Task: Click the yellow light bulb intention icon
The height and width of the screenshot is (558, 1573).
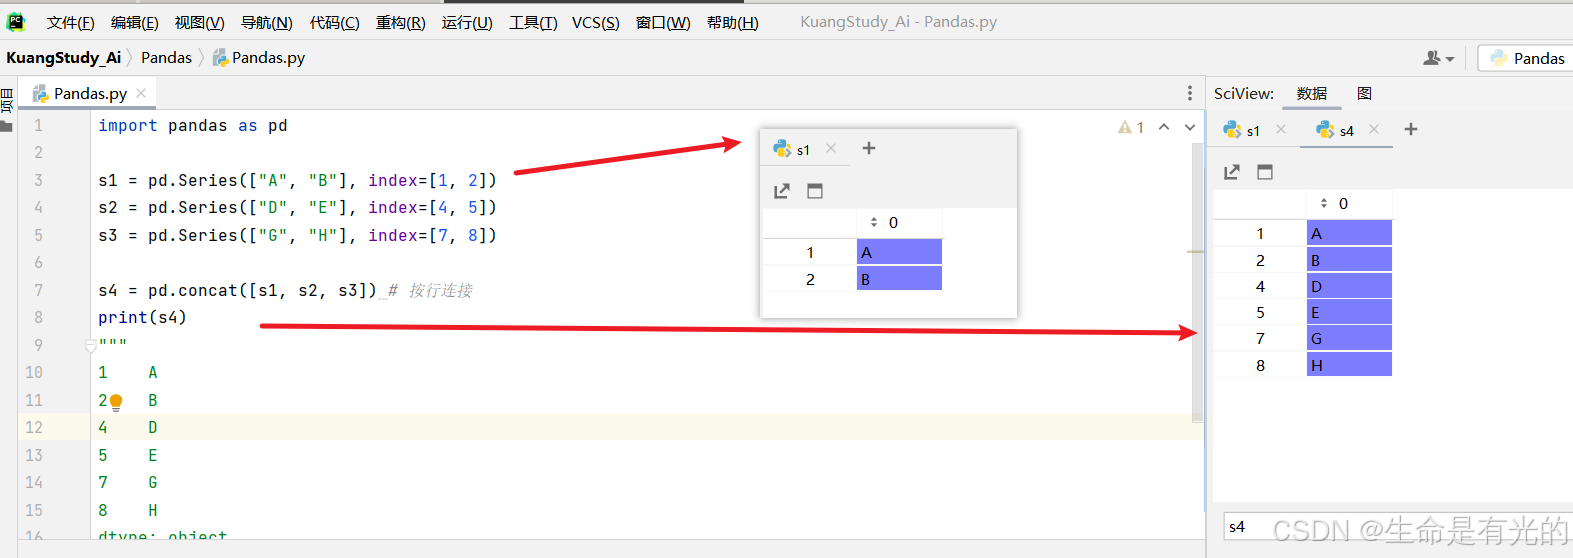Action: point(116,402)
